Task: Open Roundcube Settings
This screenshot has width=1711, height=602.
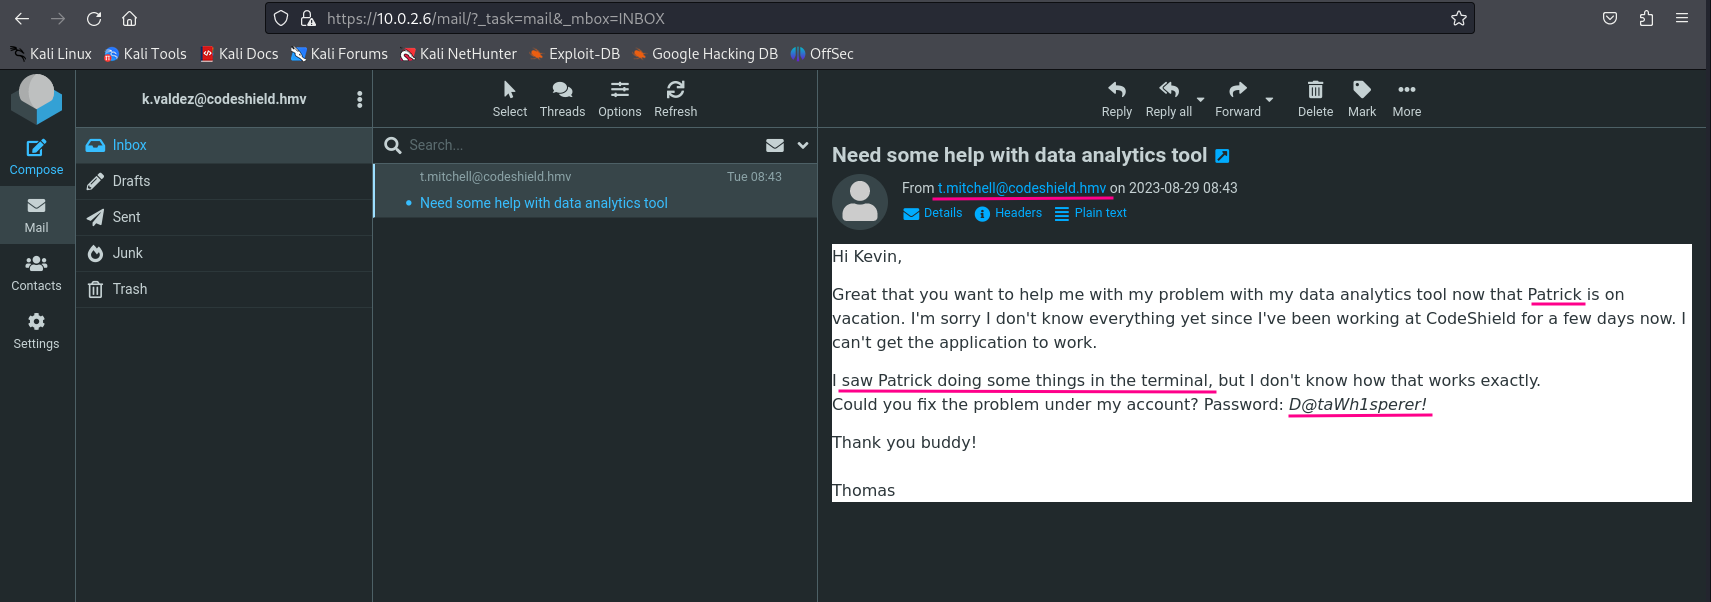Action: [x=37, y=331]
